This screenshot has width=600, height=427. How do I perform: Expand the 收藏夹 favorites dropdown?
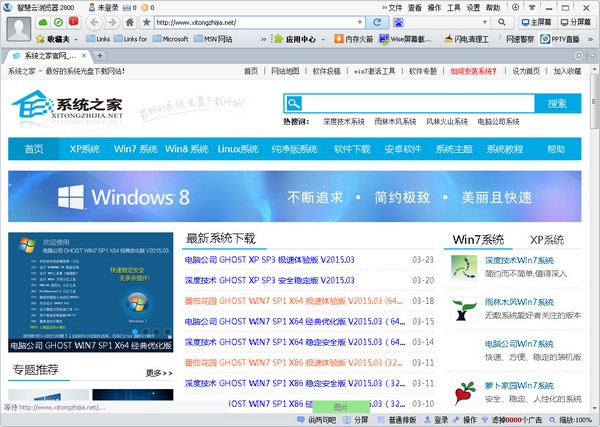click(55, 38)
